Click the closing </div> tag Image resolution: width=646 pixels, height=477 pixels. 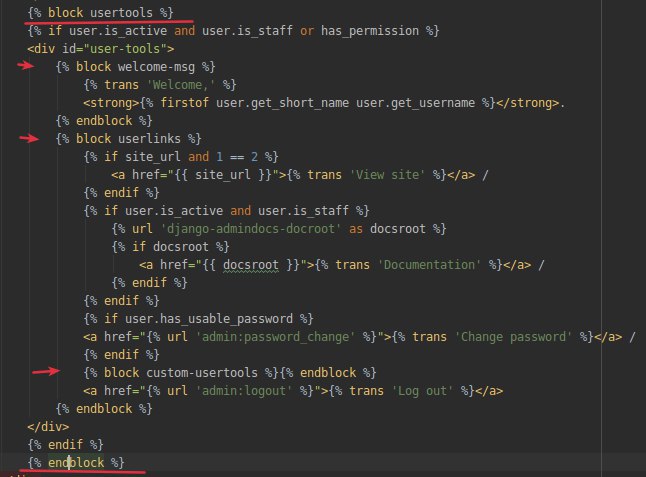[x=48, y=427]
